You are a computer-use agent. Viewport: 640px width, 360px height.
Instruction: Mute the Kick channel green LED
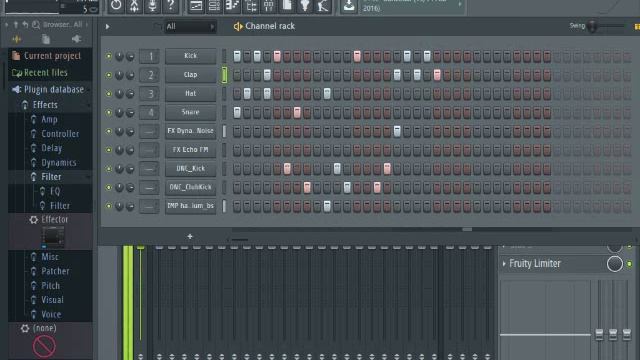tap(109, 56)
